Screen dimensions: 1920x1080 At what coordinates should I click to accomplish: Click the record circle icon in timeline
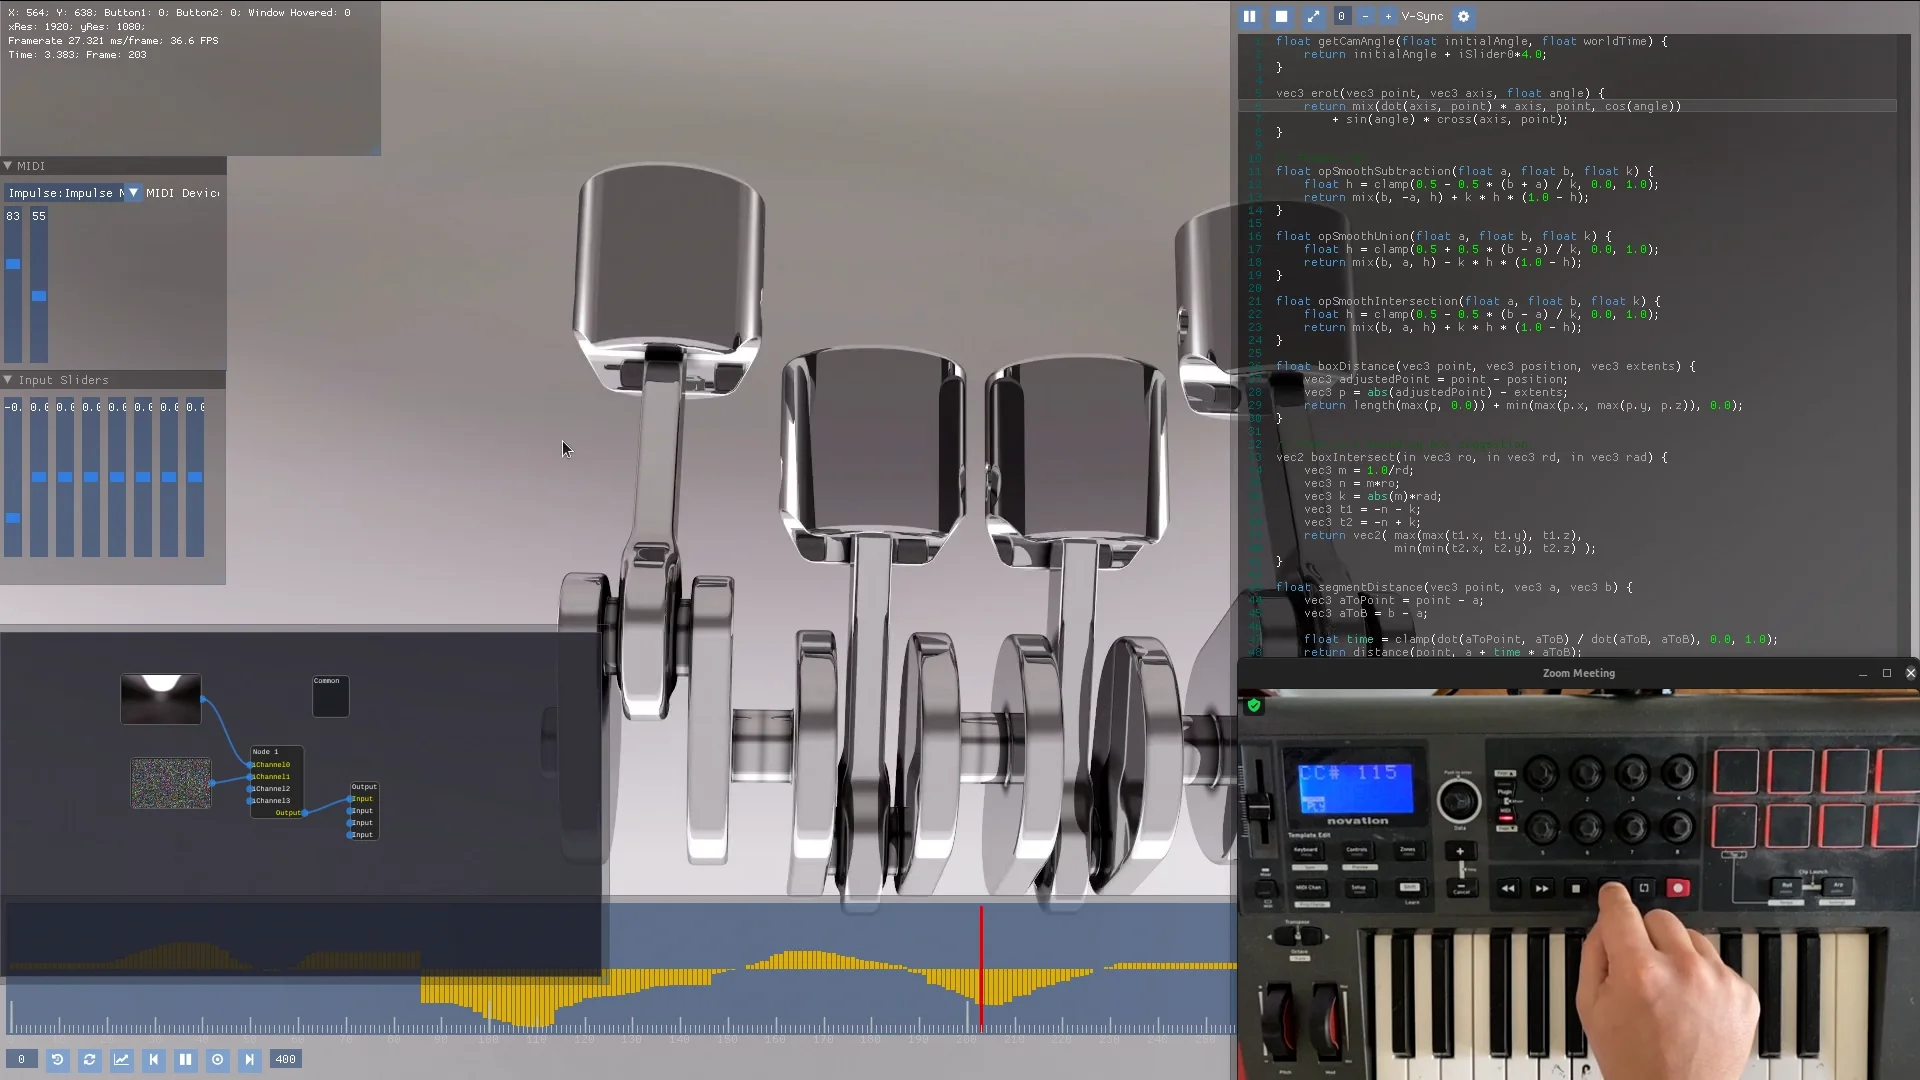pyautogui.click(x=217, y=1059)
